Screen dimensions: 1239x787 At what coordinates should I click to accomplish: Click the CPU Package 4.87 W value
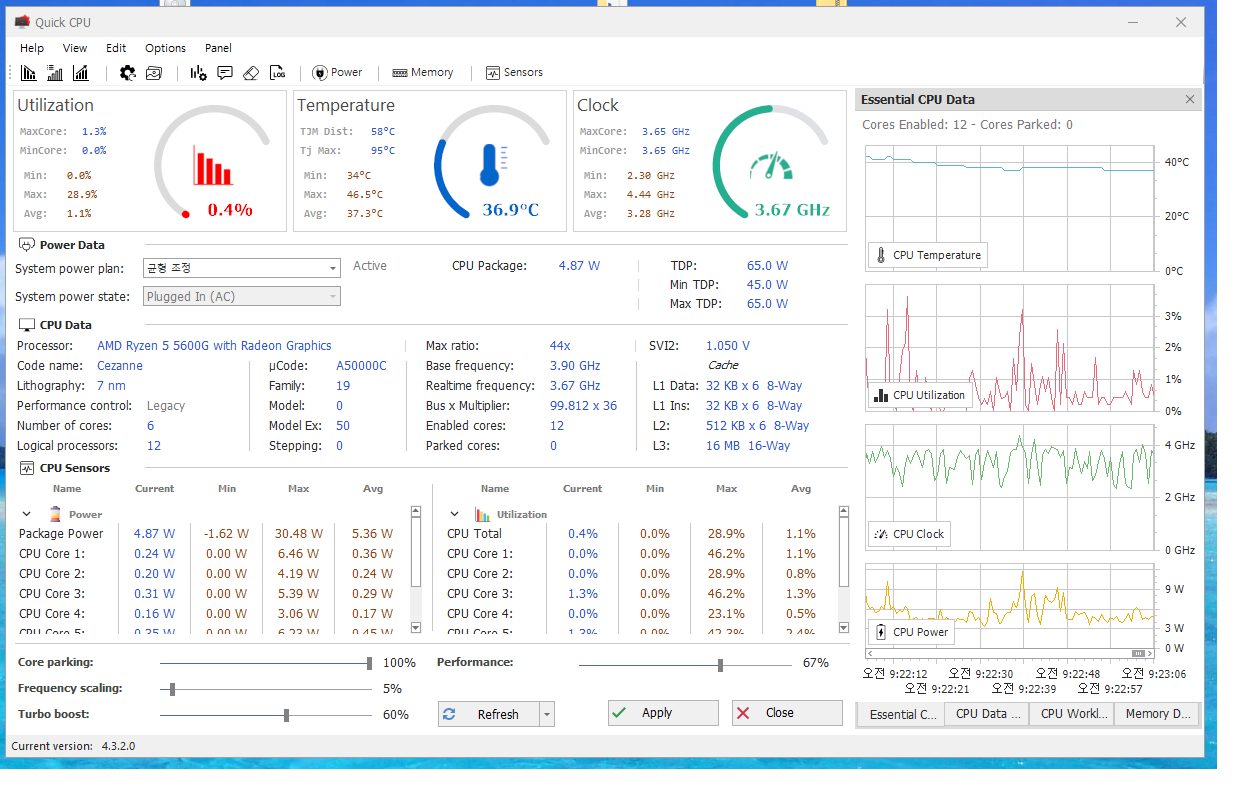[x=579, y=266]
